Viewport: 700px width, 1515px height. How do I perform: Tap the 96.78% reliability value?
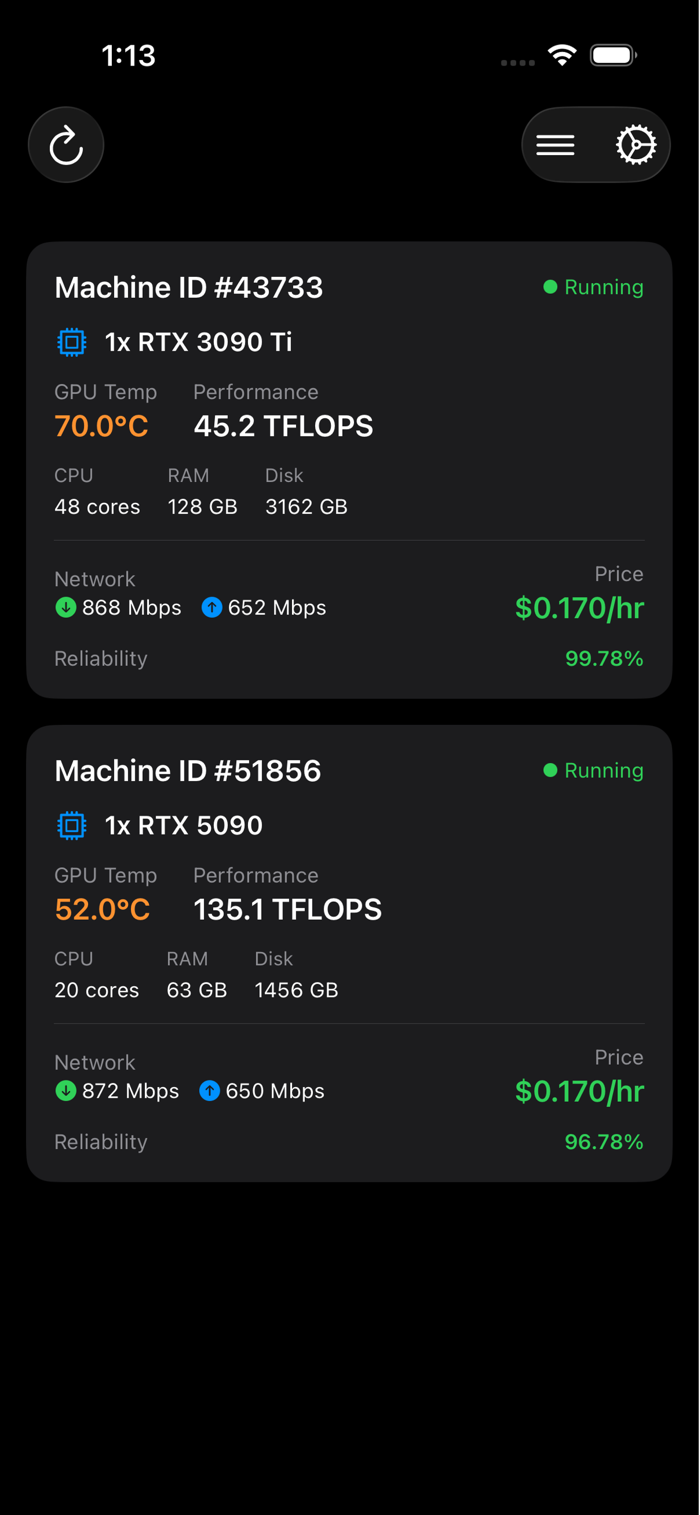[x=604, y=1141]
